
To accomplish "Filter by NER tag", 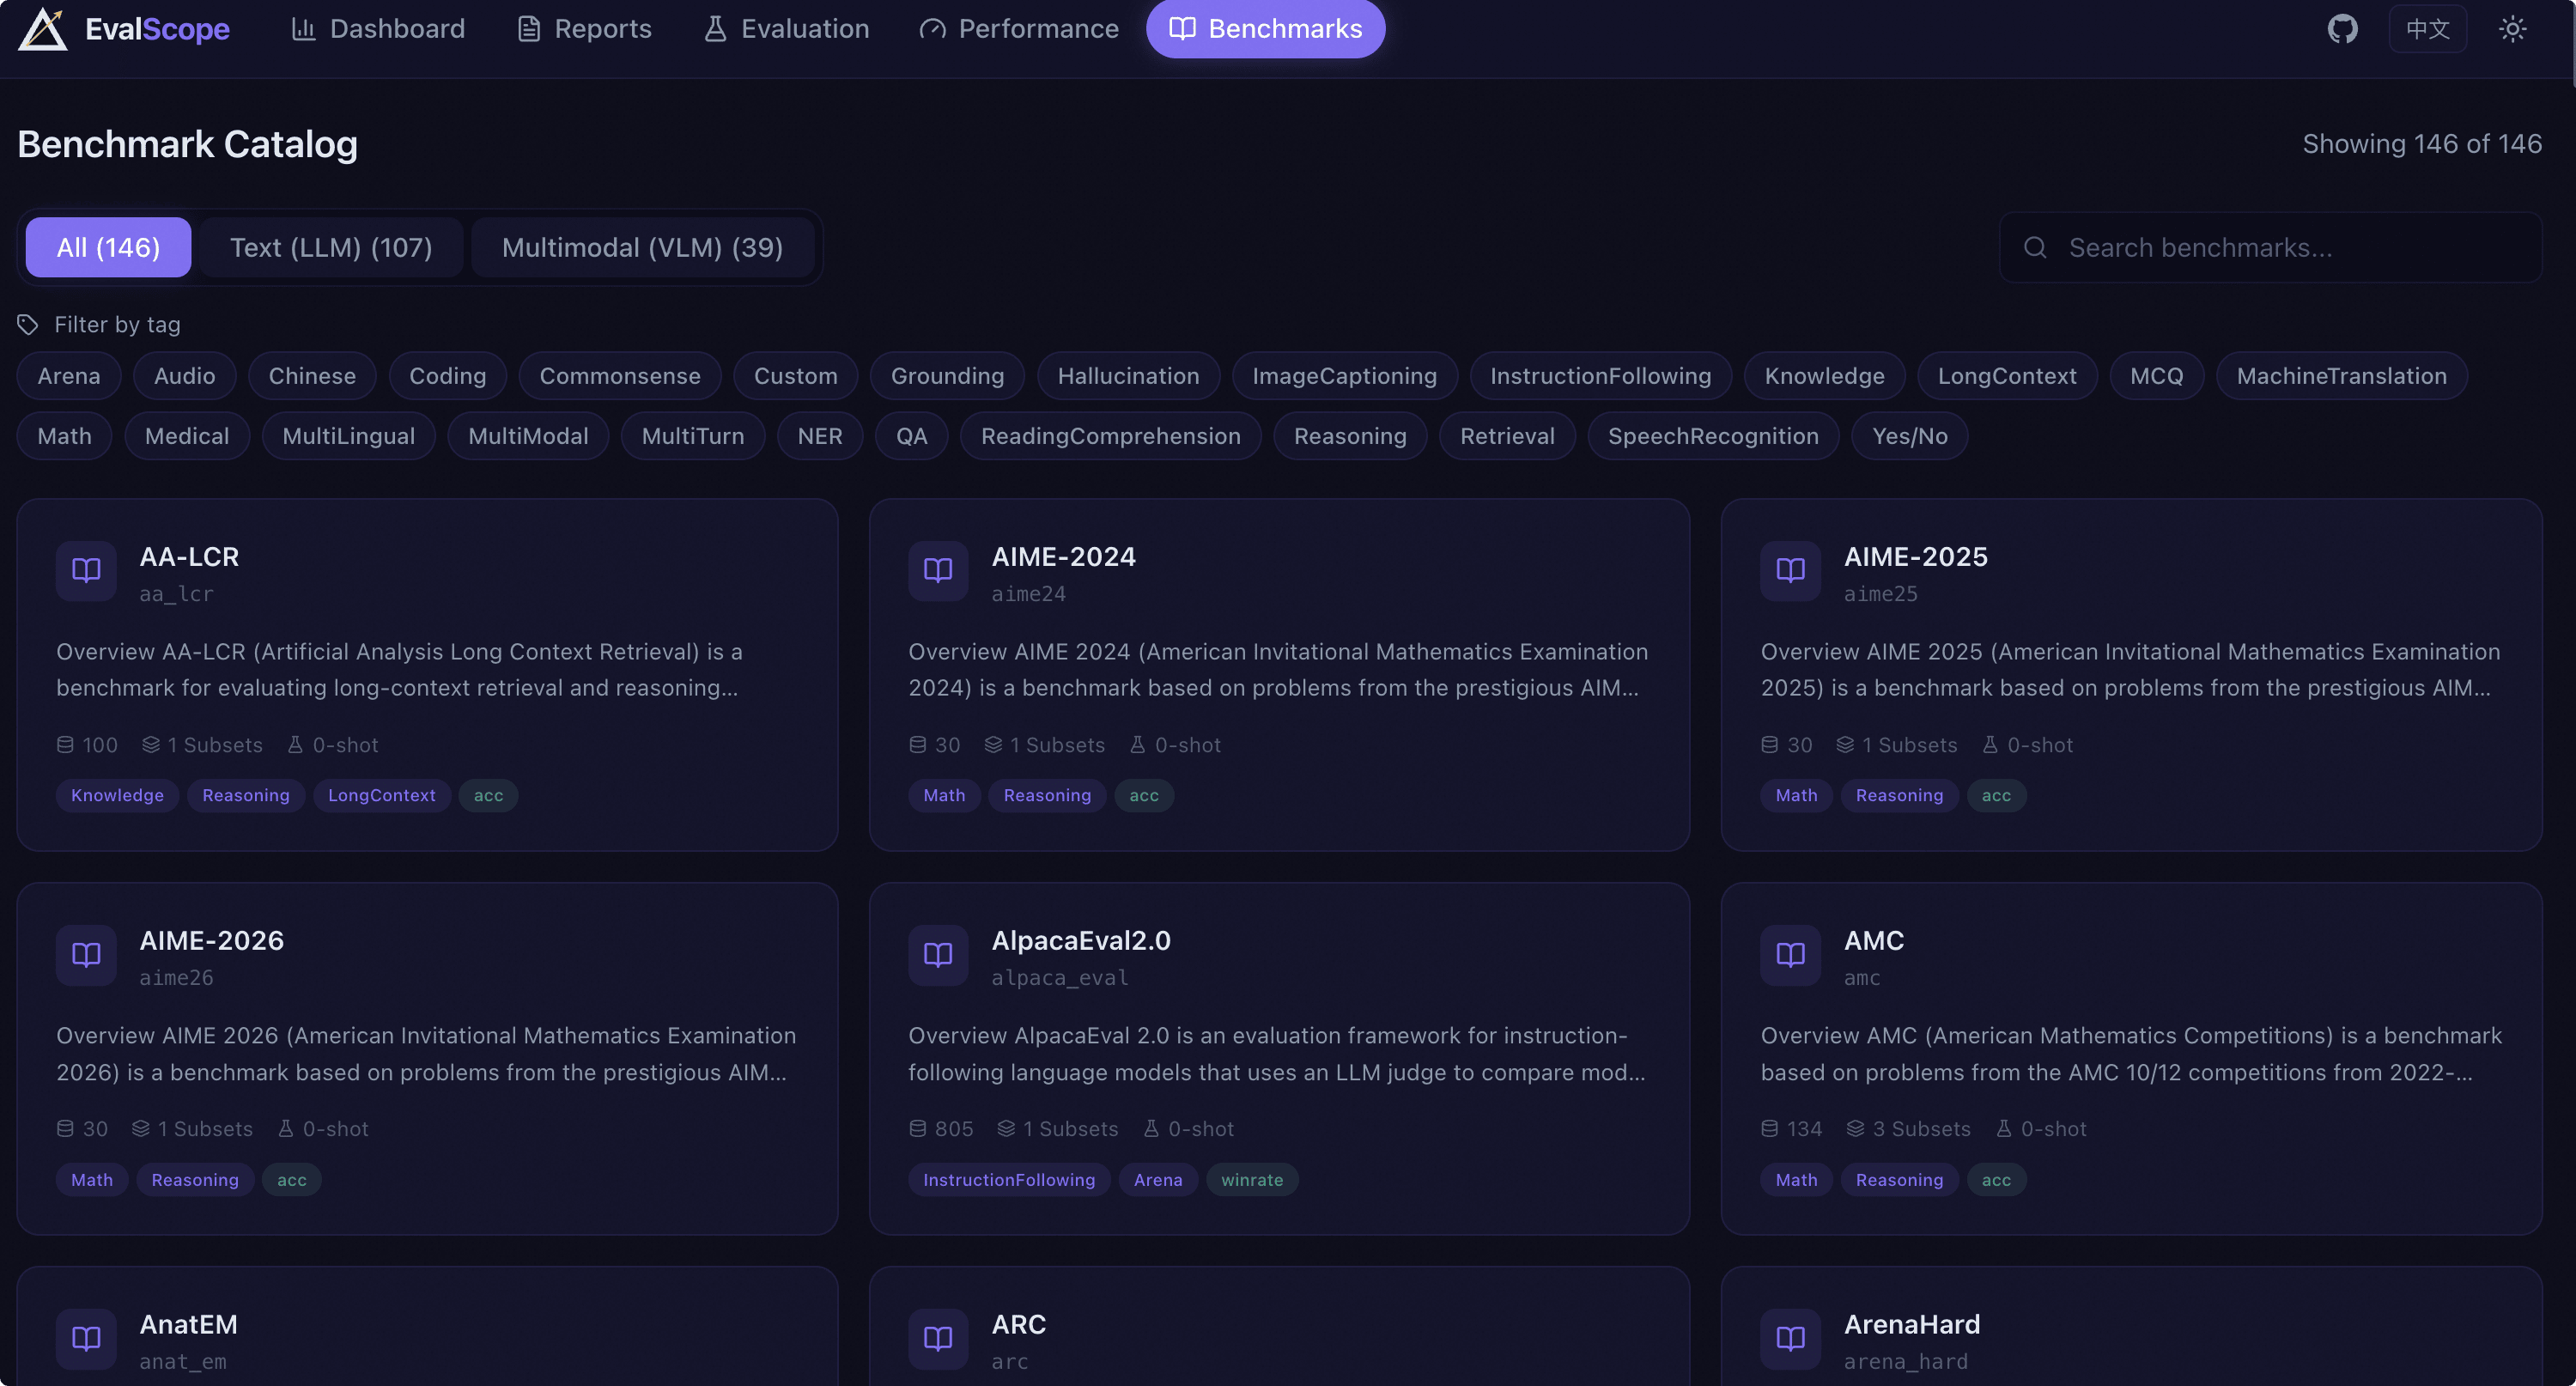I will 820,436.
